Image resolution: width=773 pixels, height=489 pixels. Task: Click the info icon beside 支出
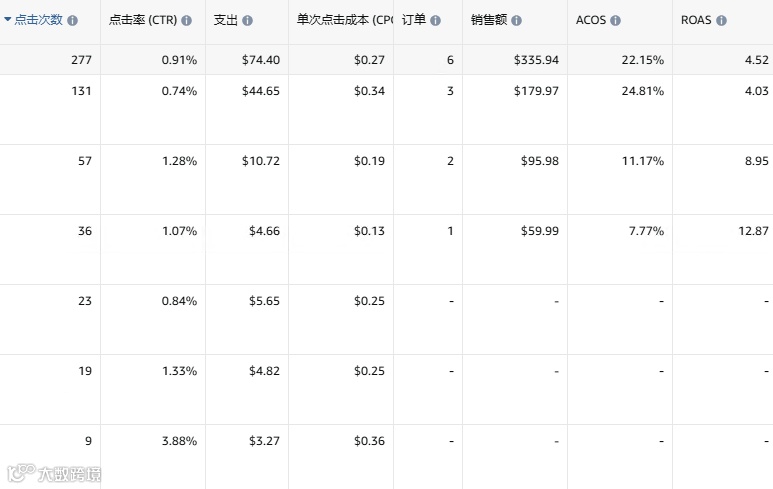click(247, 20)
